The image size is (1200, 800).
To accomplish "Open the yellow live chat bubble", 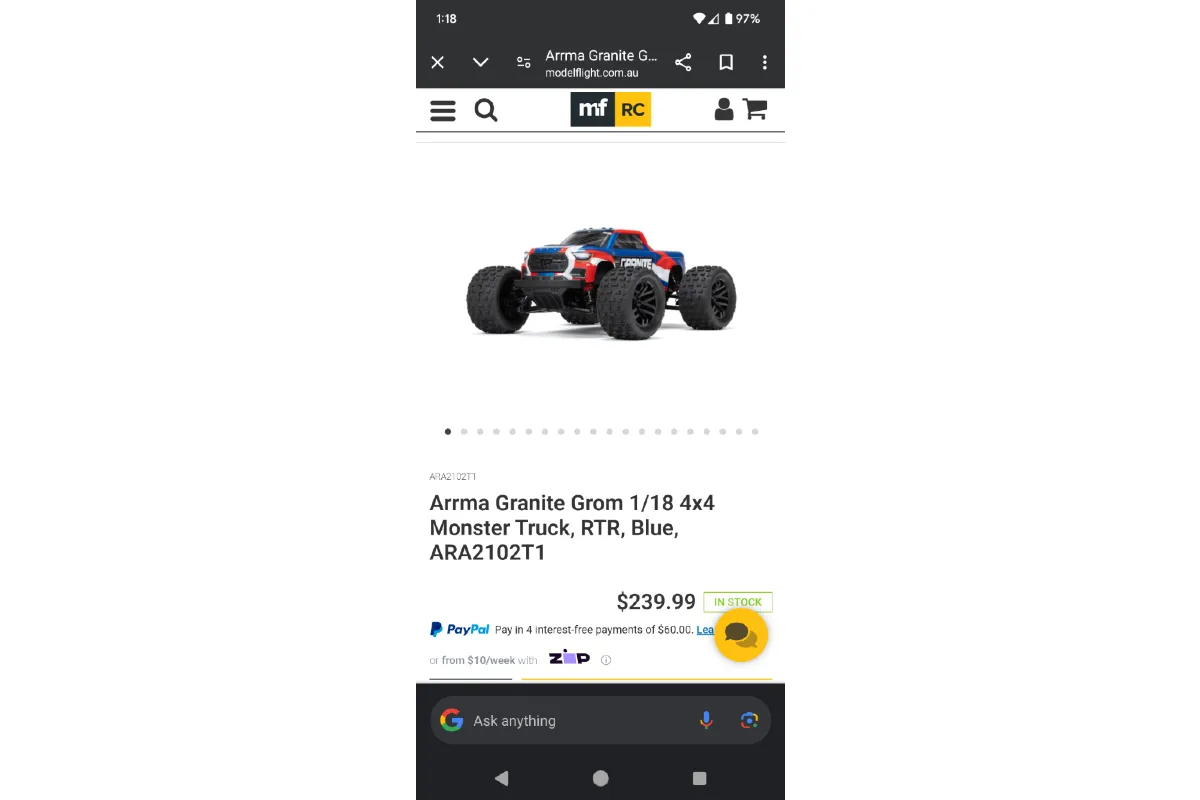I will tap(741, 635).
